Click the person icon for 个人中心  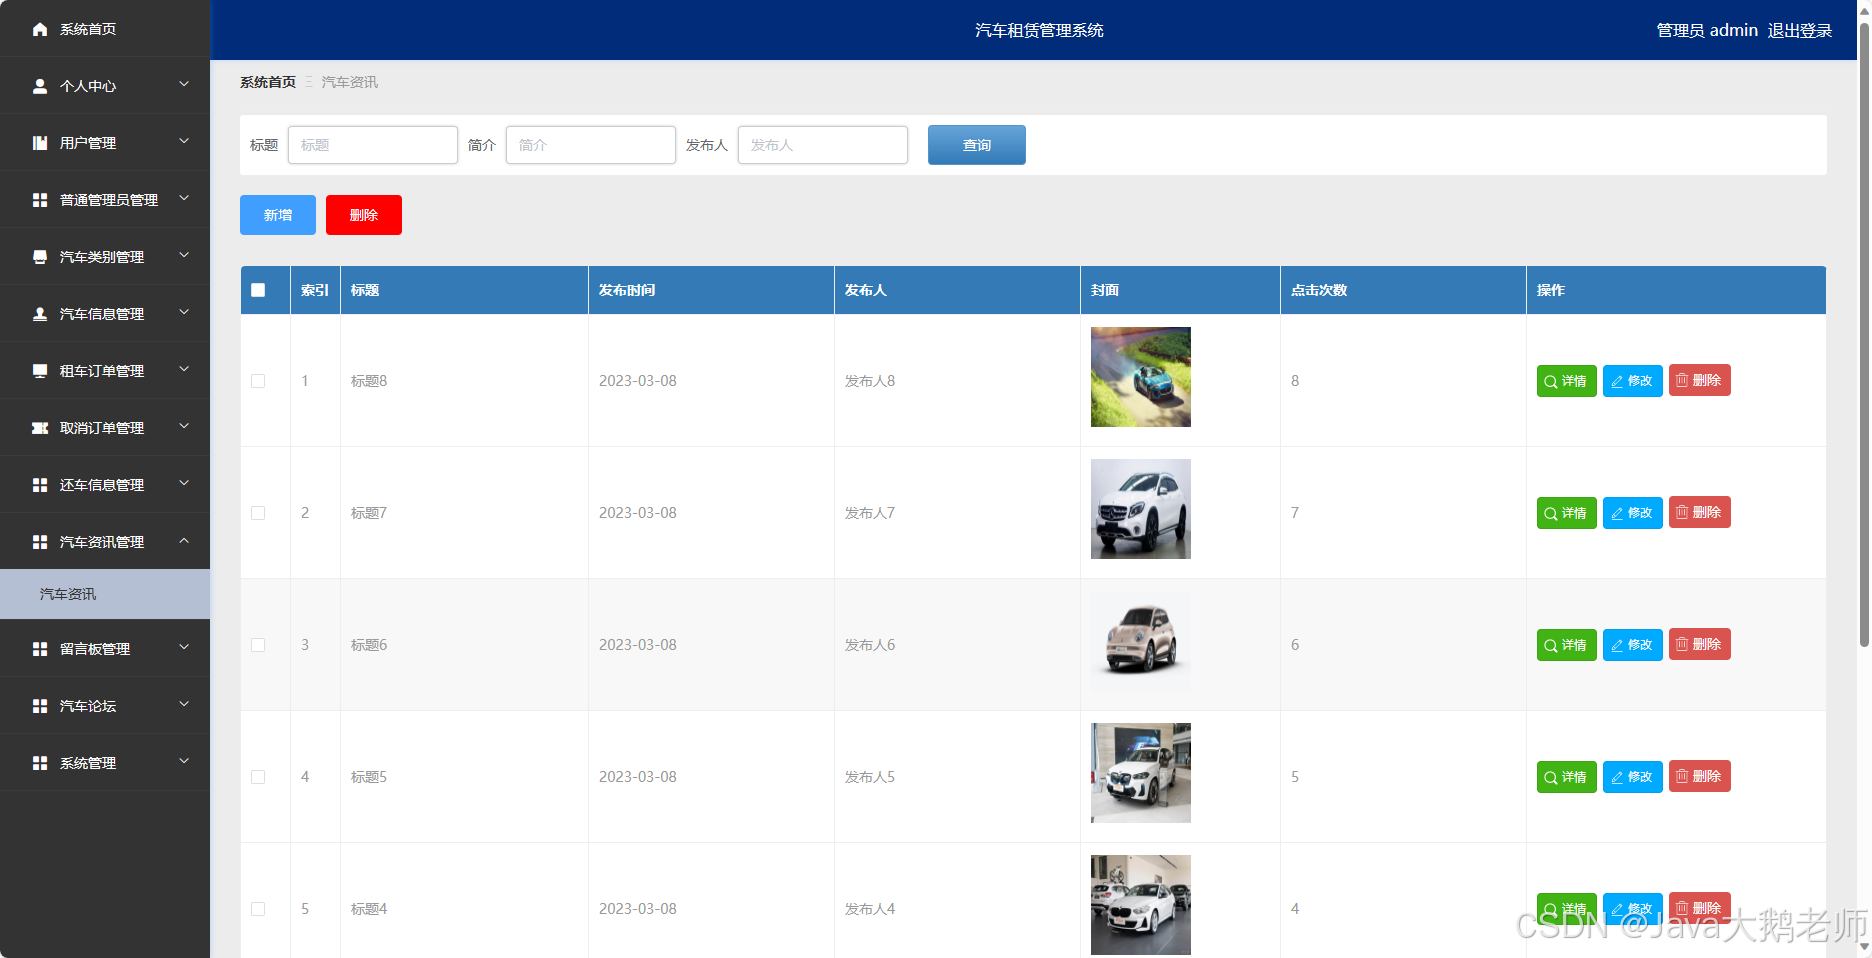(x=40, y=86)
